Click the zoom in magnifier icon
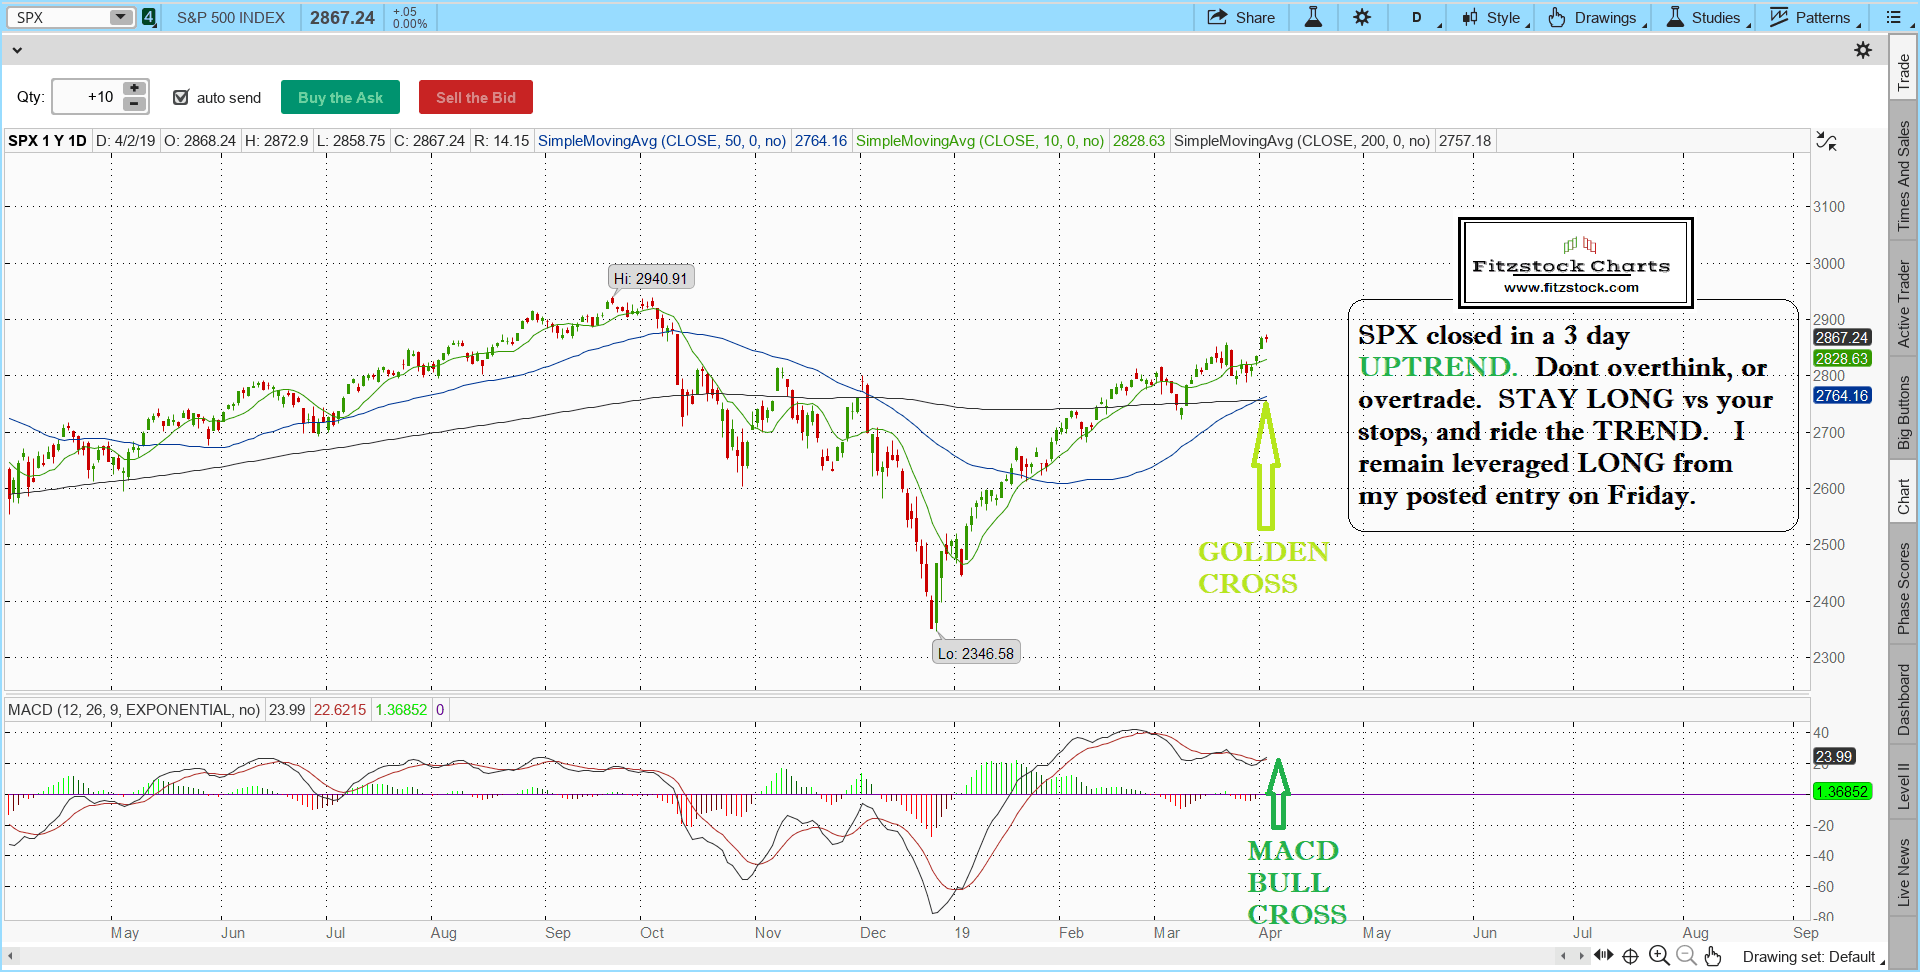This screenshot has width=1920, height=972. (x=1659, y=956)
